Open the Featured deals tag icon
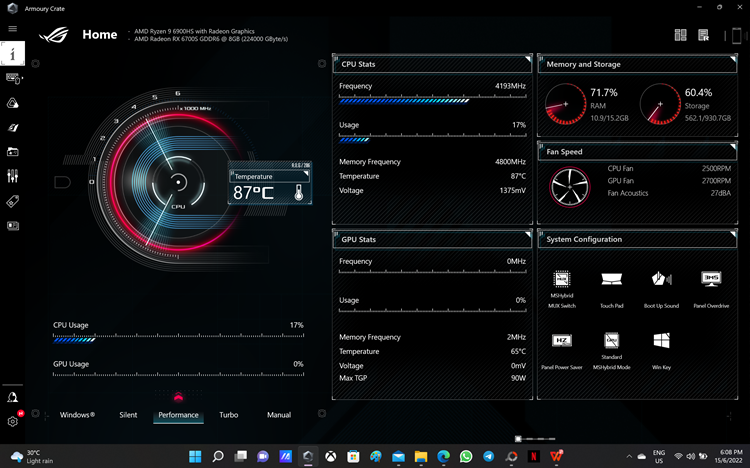Screen dimensions: 750x468 pyautogui.click(x=12, y=201)
